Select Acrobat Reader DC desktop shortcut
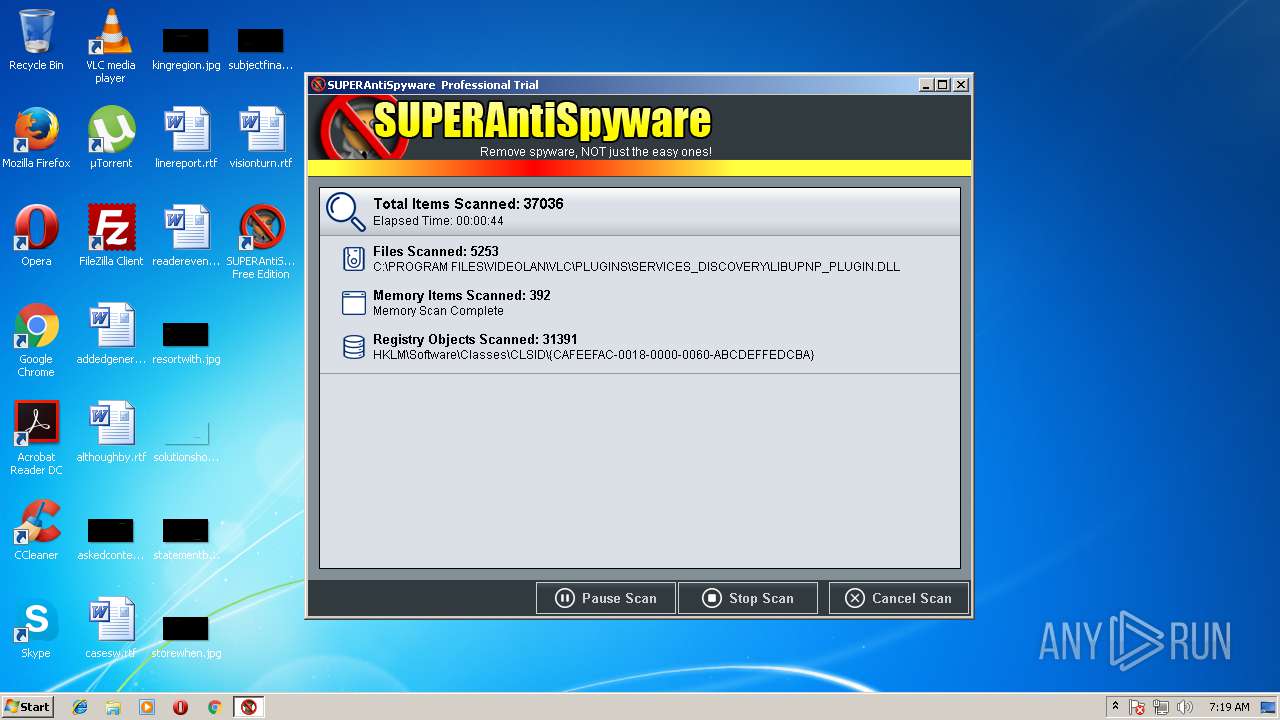This screenshot has height=720, width=1280. pyautogui.click(x=36, y=437)
